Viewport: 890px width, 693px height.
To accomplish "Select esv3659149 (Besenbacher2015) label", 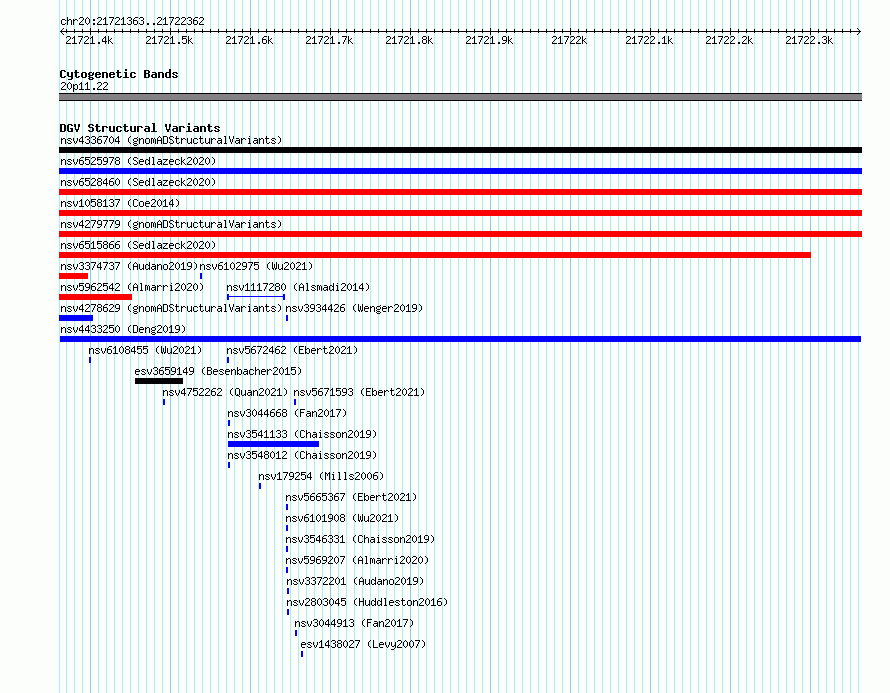I will coord(218,371).
